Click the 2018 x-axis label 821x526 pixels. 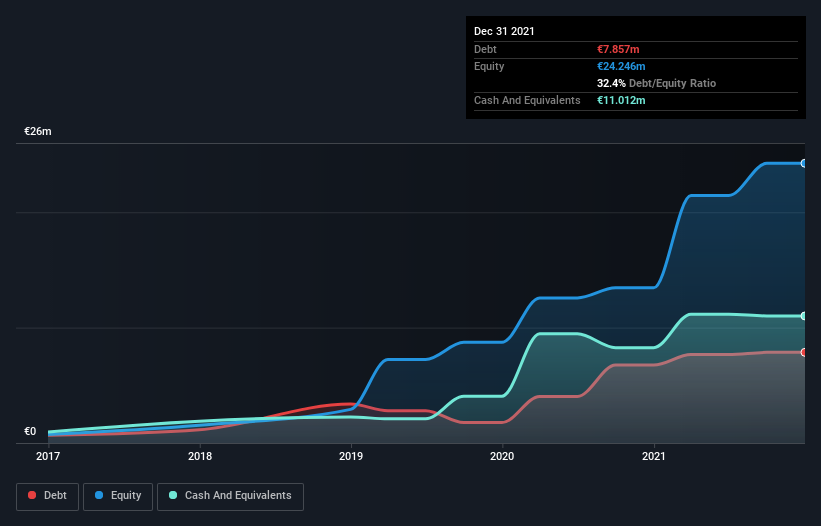[200, 456]
